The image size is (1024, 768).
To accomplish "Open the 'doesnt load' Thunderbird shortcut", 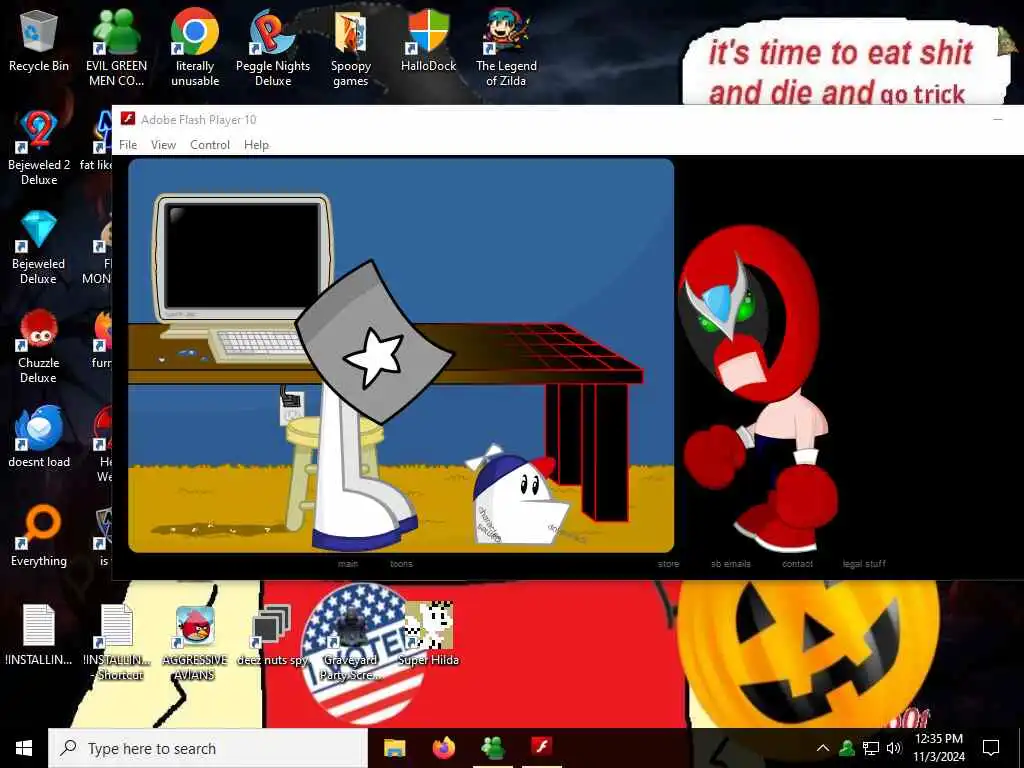I will 39,436.
